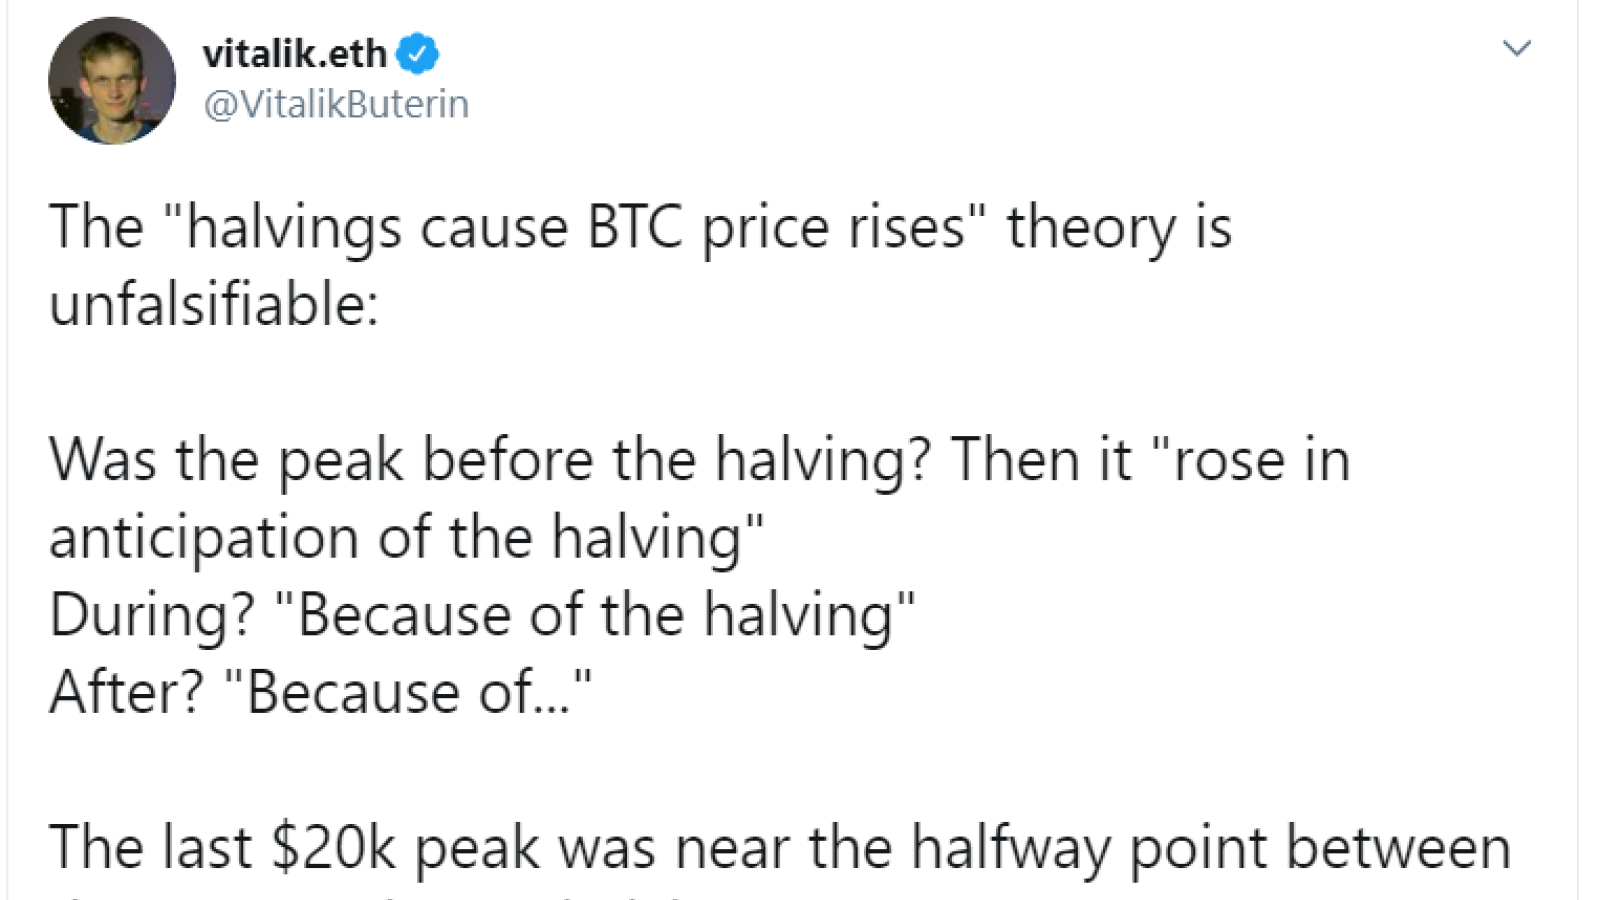Click the word "unfalsifiable:" in the tweet

coord(214,304)
